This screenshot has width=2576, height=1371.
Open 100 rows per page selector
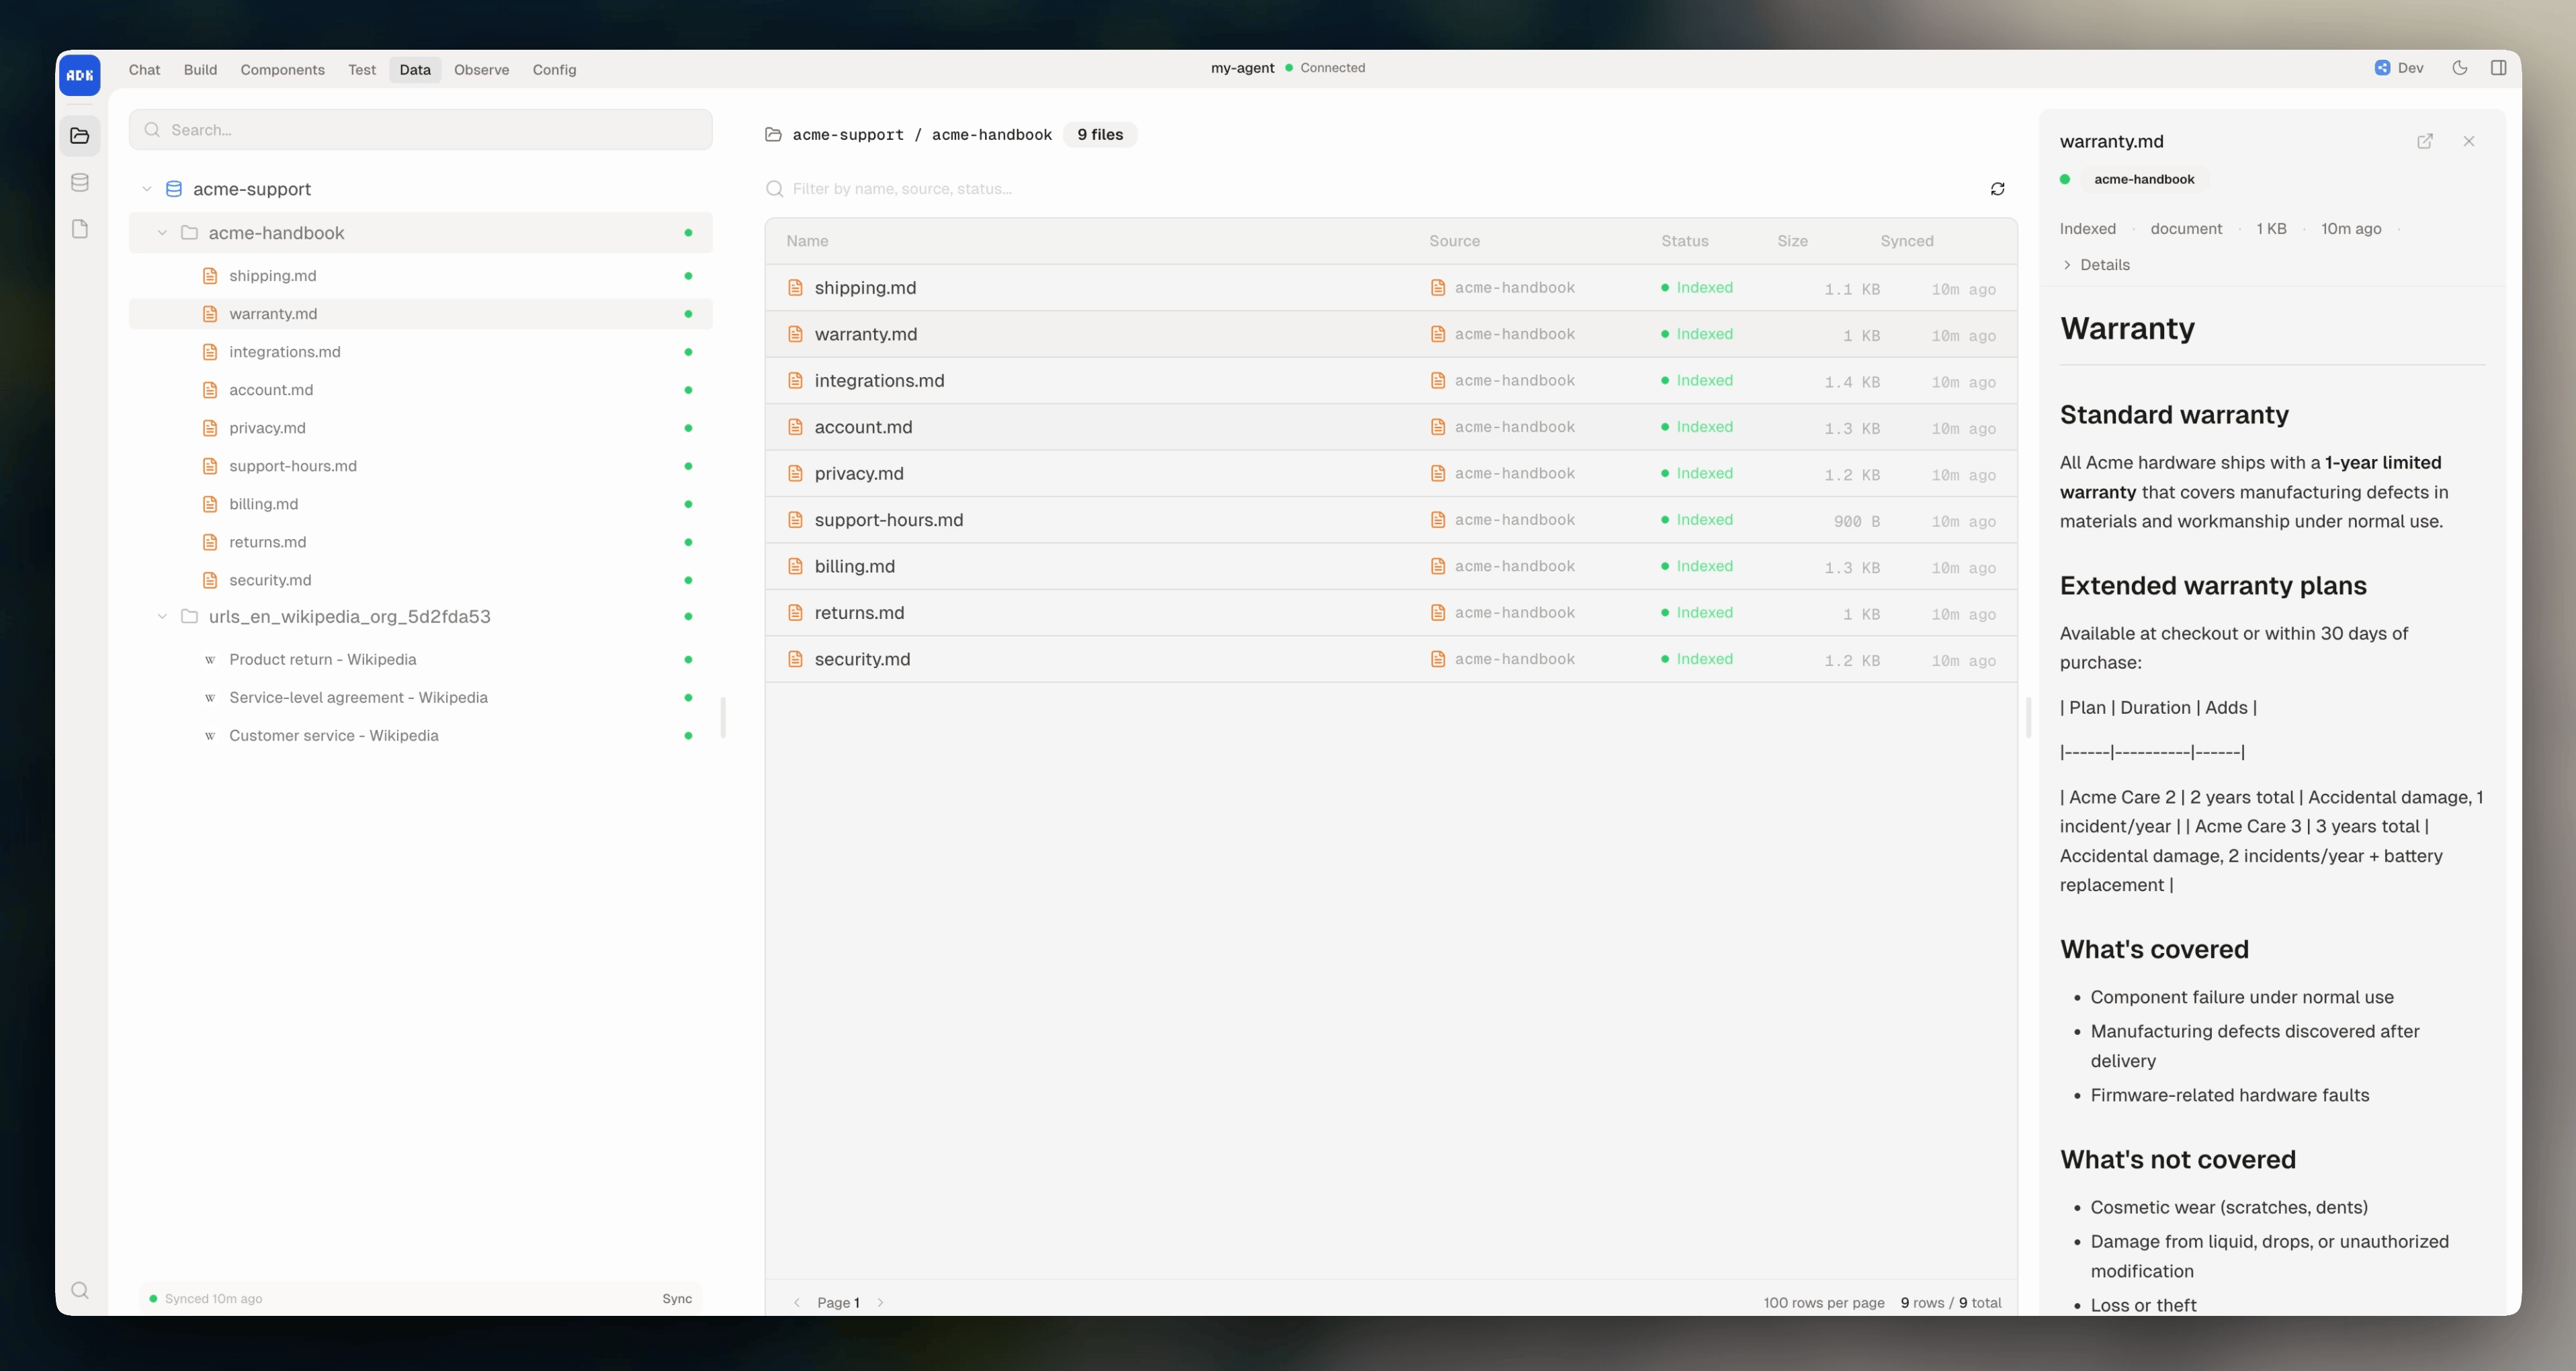(x=1823, y=1303)
